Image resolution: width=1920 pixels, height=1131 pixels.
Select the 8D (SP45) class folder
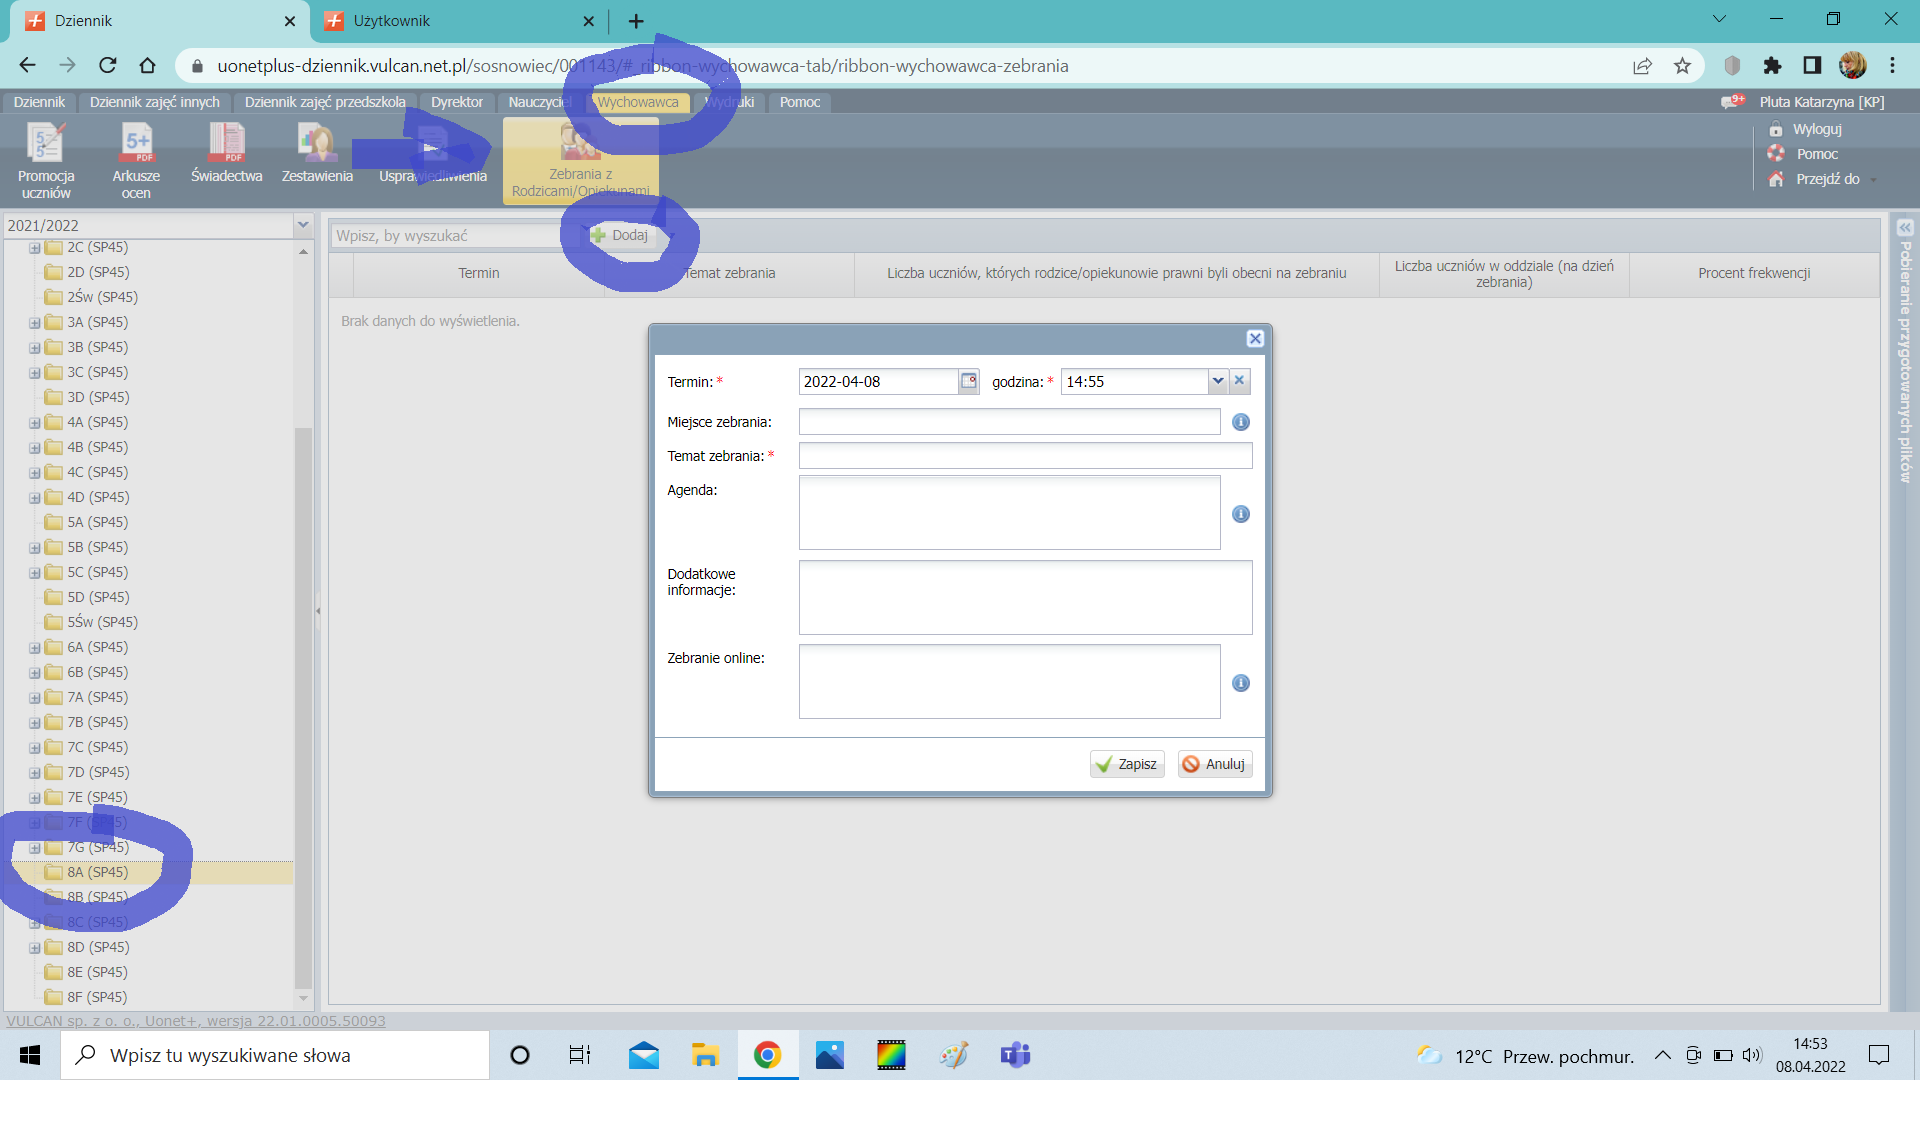[98, 947]
